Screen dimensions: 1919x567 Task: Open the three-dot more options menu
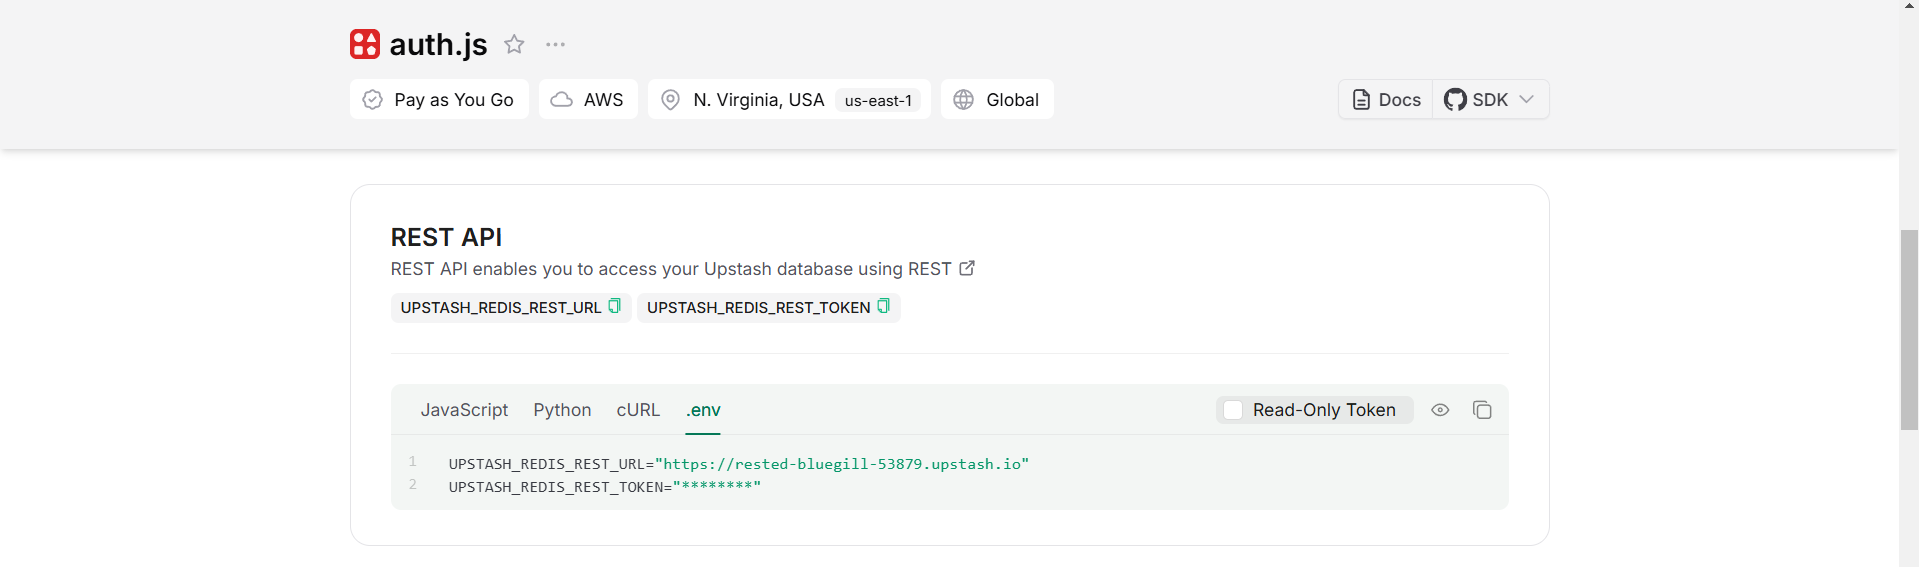pos(555,44)
